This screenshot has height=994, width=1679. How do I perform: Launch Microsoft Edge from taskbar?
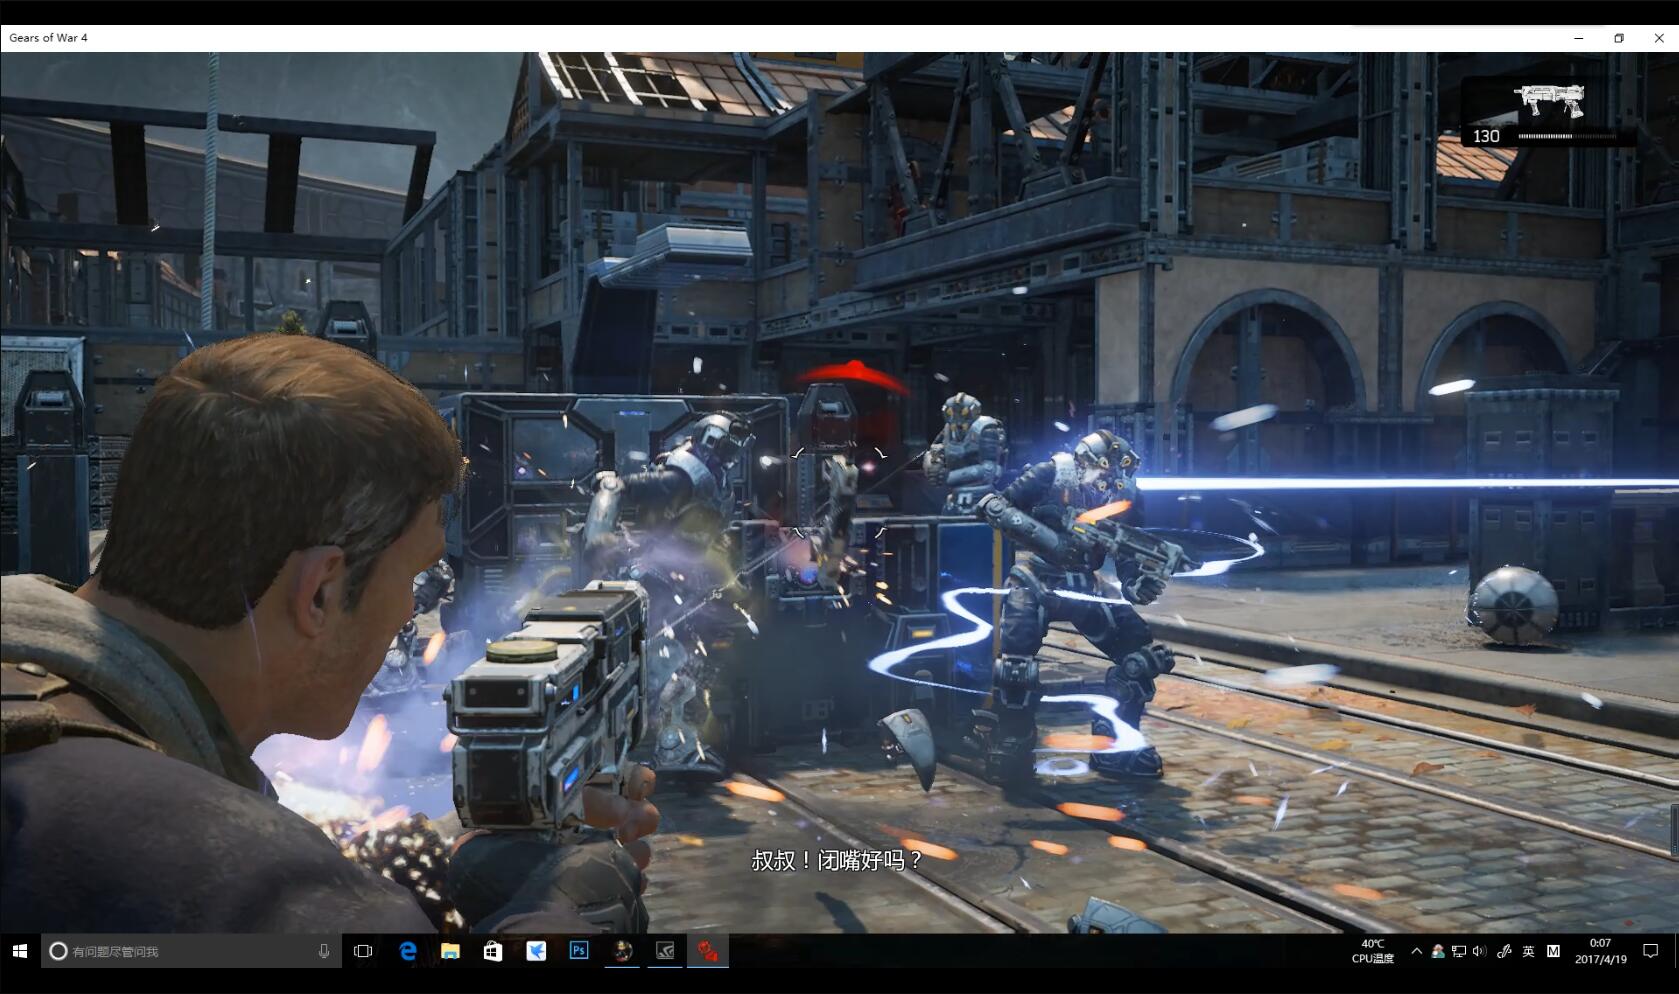pos(408,951)
